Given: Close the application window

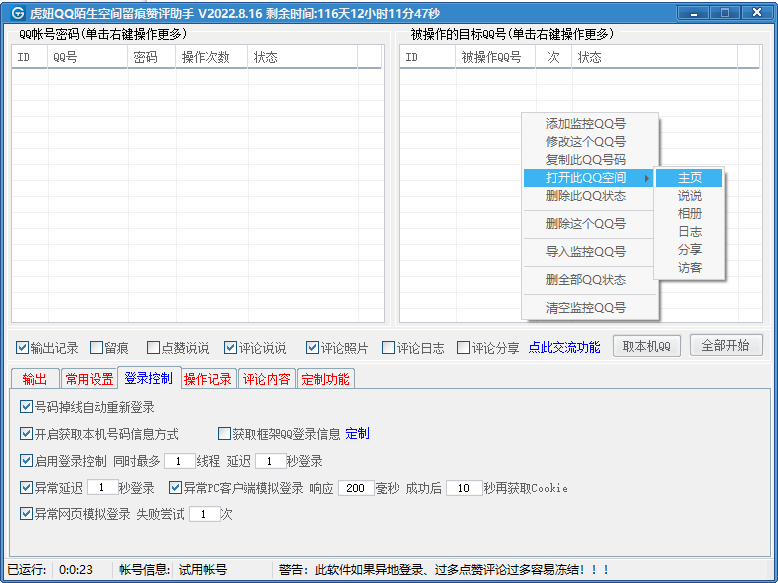Looking at the screenshot, I should [x=757, y=12].
